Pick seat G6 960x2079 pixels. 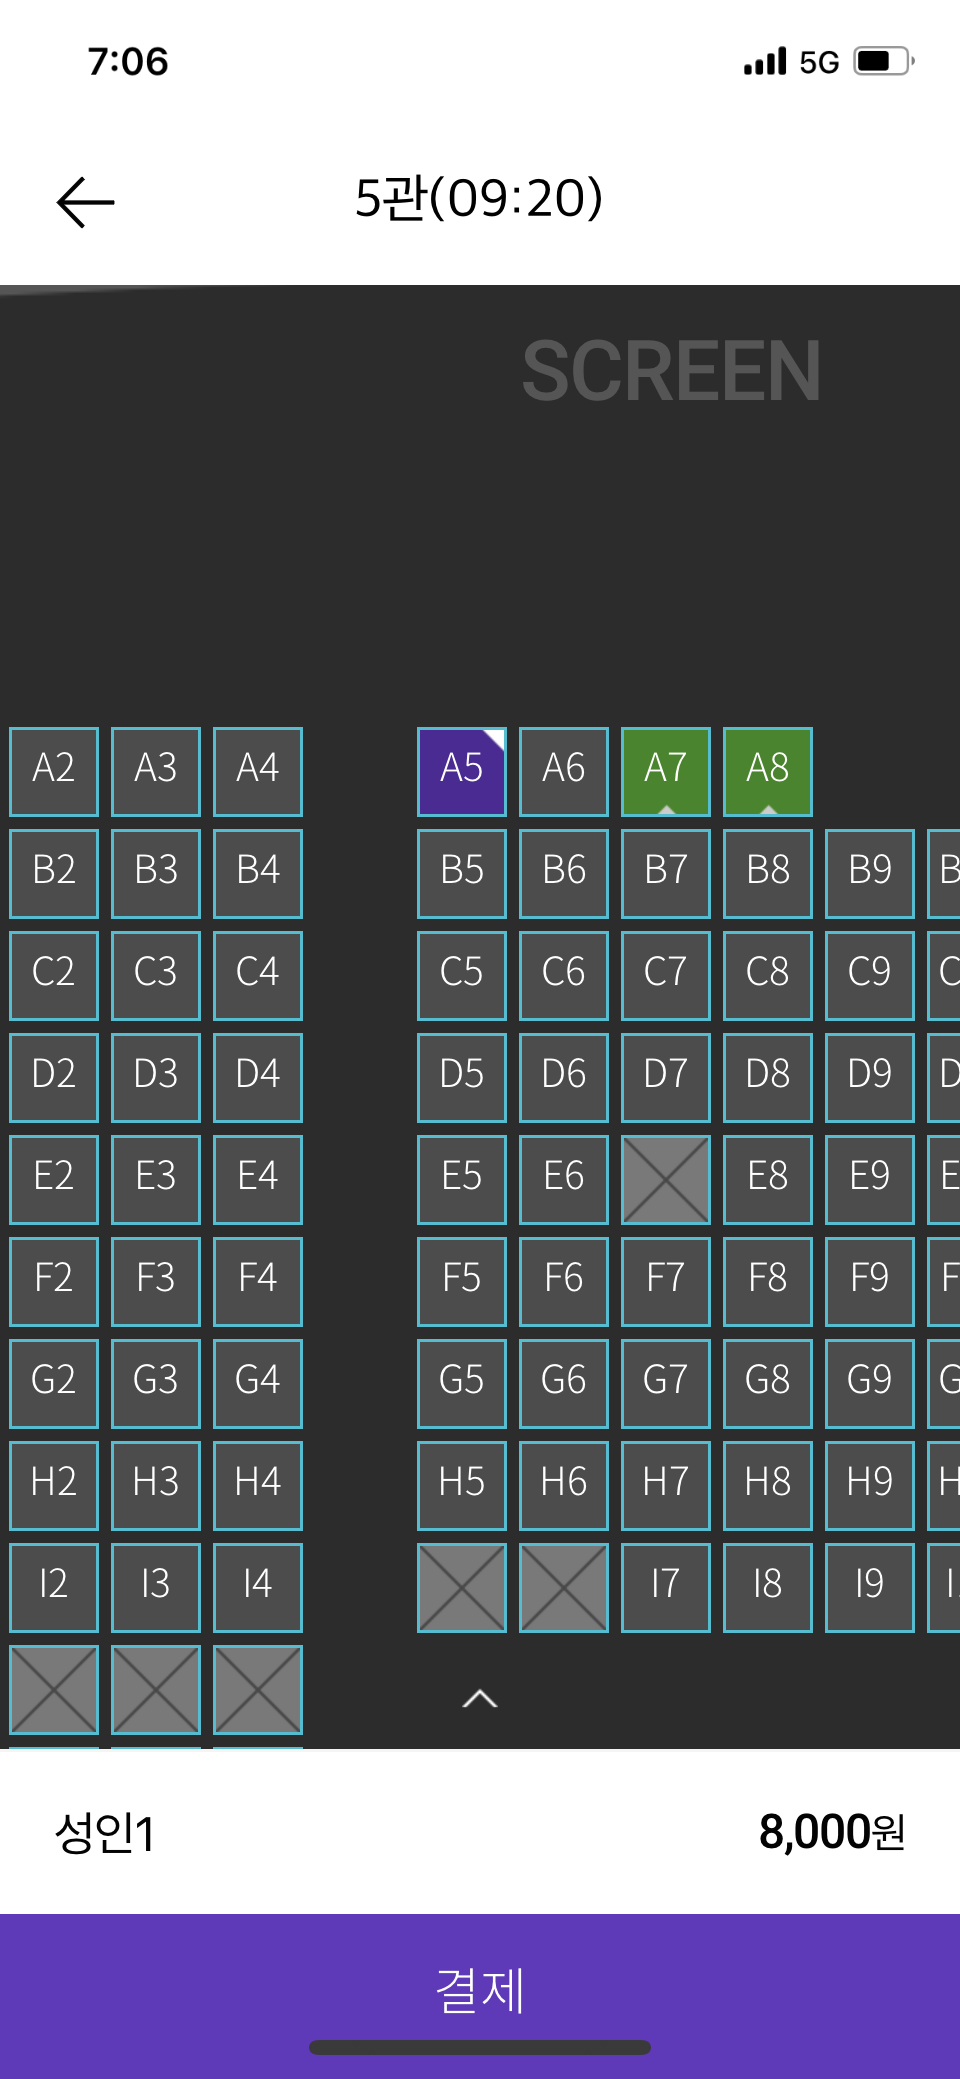pyautogui.click(x=564, y=1384)
